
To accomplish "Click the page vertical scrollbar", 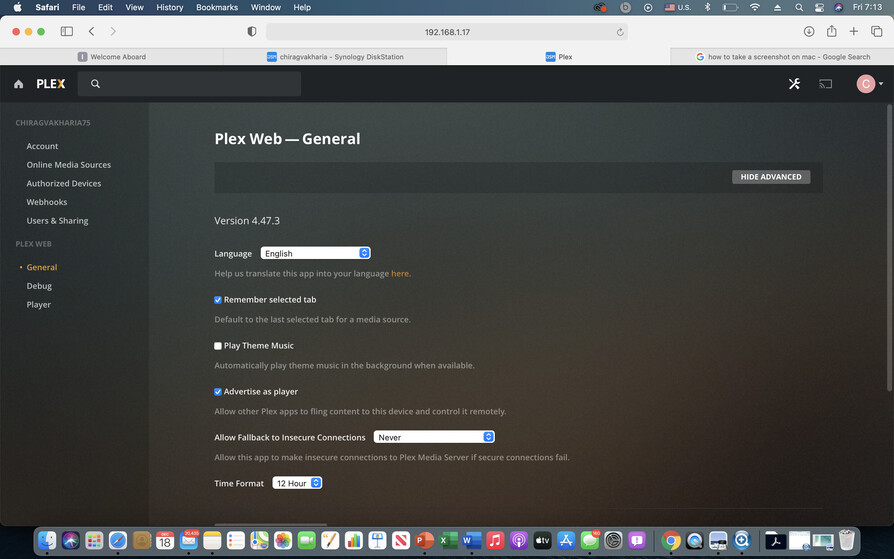I will [889, 248].
